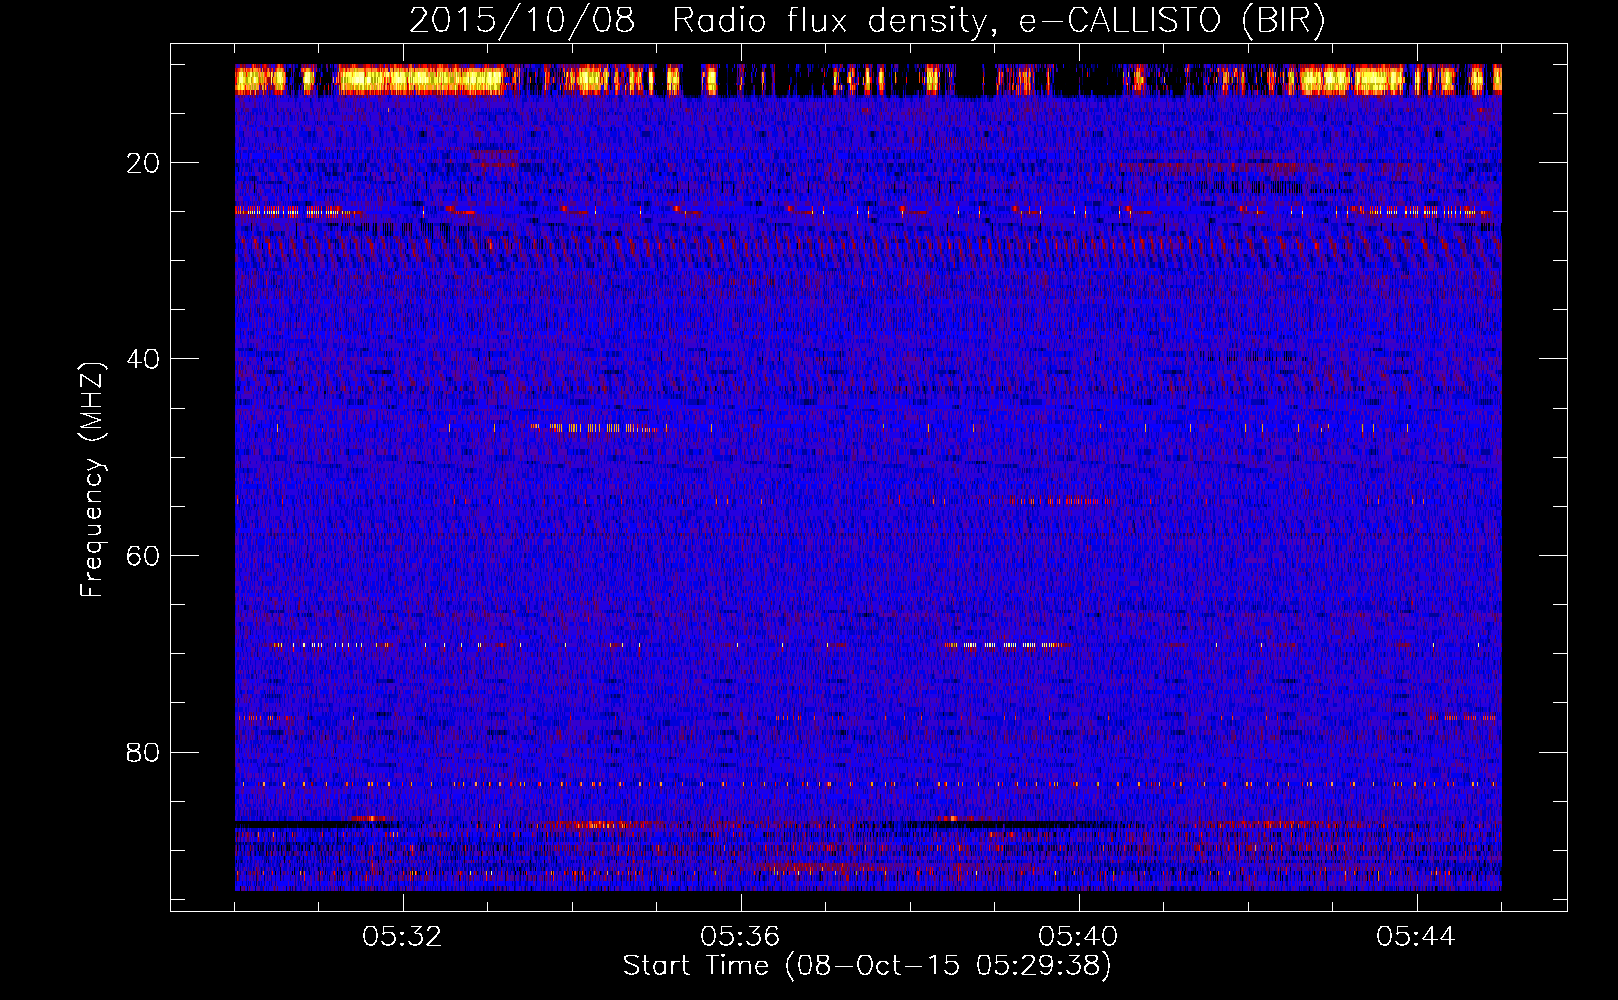Click the 05:44 time tick label

(x=1416, y=937)
